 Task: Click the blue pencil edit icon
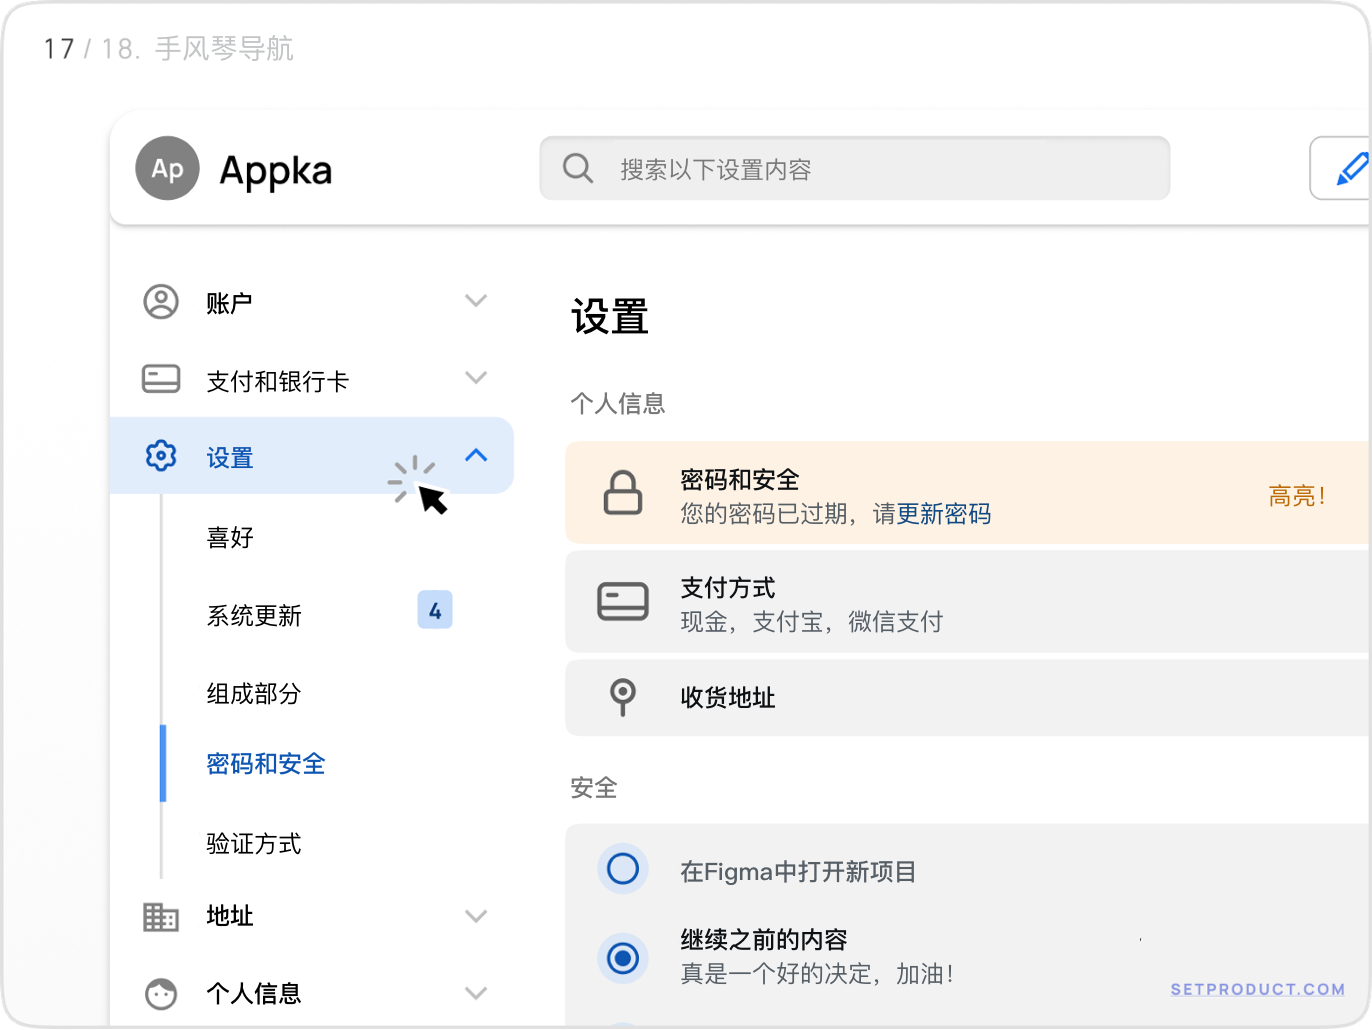(1351, 169)
